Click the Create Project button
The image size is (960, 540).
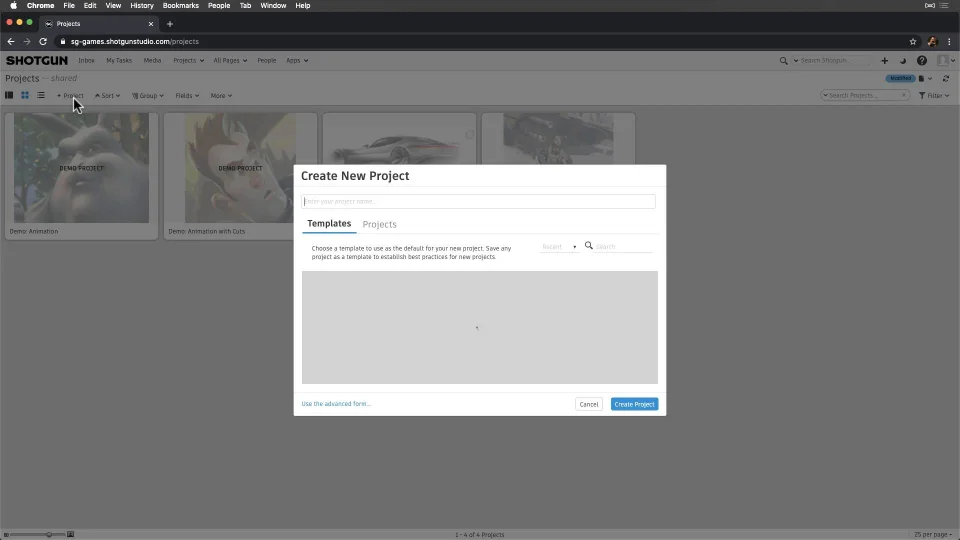pos(634,404)
